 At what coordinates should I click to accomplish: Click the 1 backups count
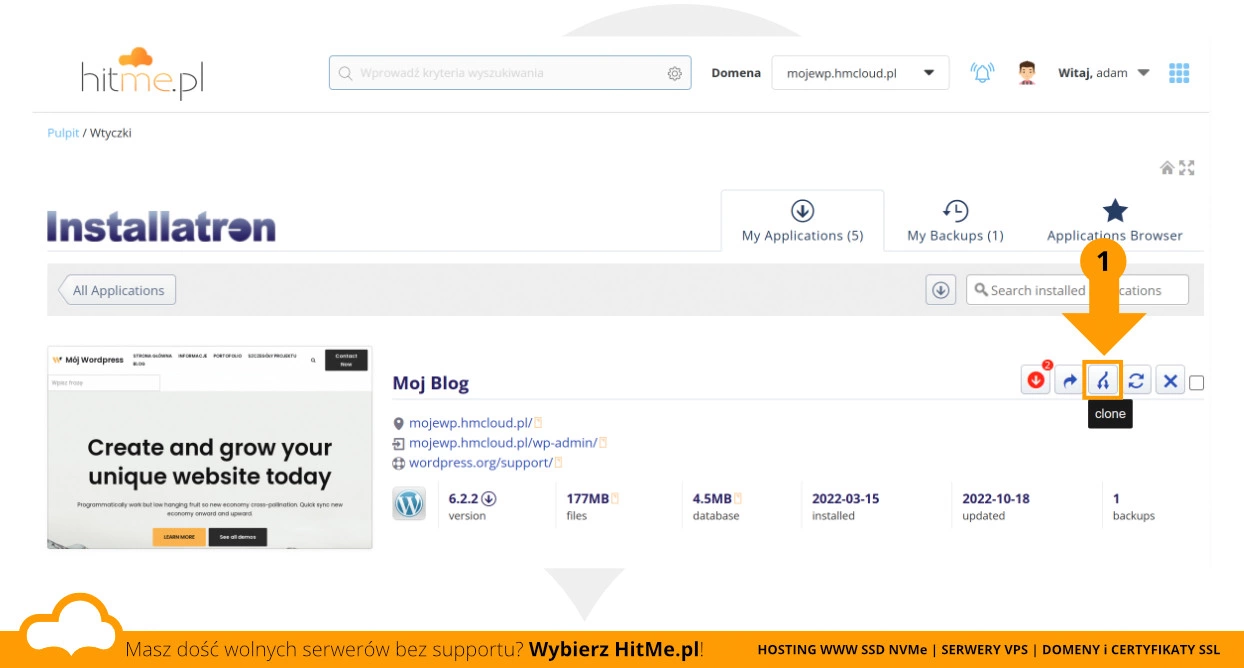1116,498
